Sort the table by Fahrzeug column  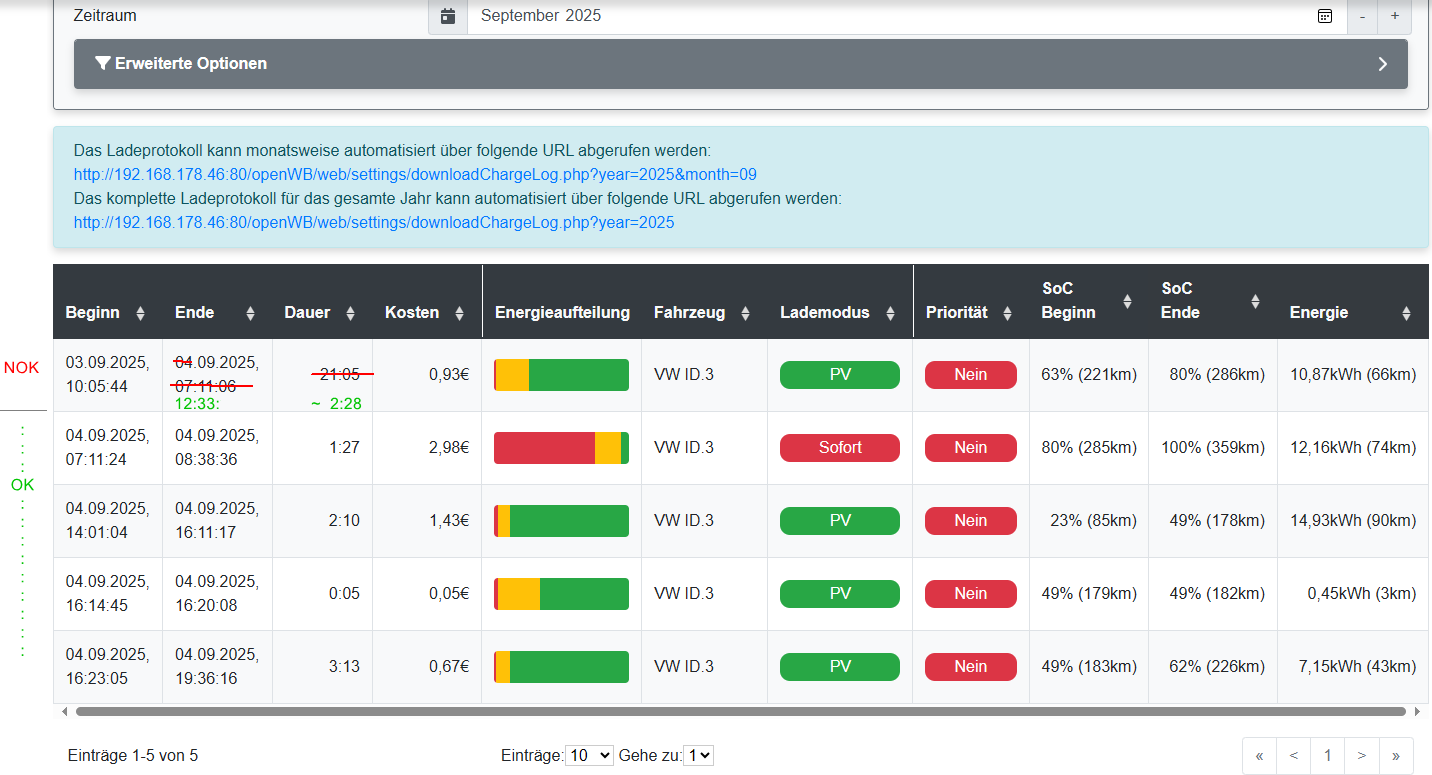click(x=745, y=313)
